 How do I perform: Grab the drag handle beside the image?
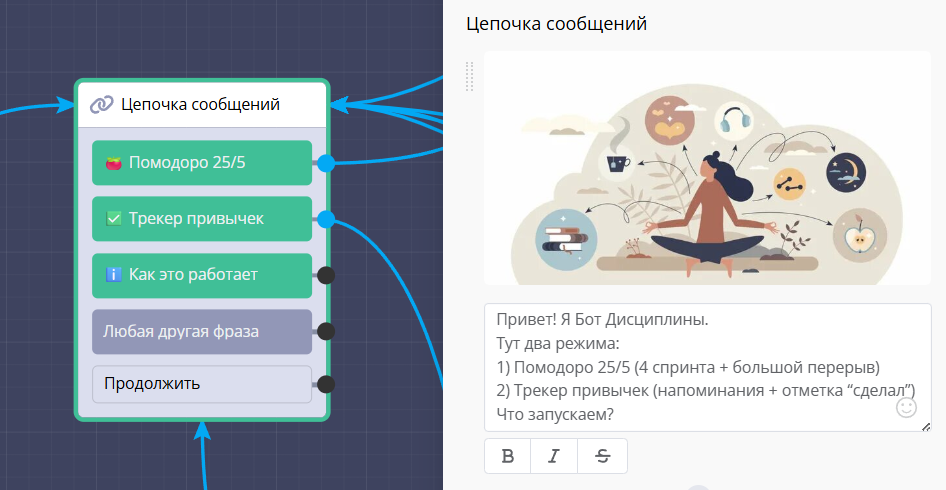pyautogui.click(x=470, y=76)
